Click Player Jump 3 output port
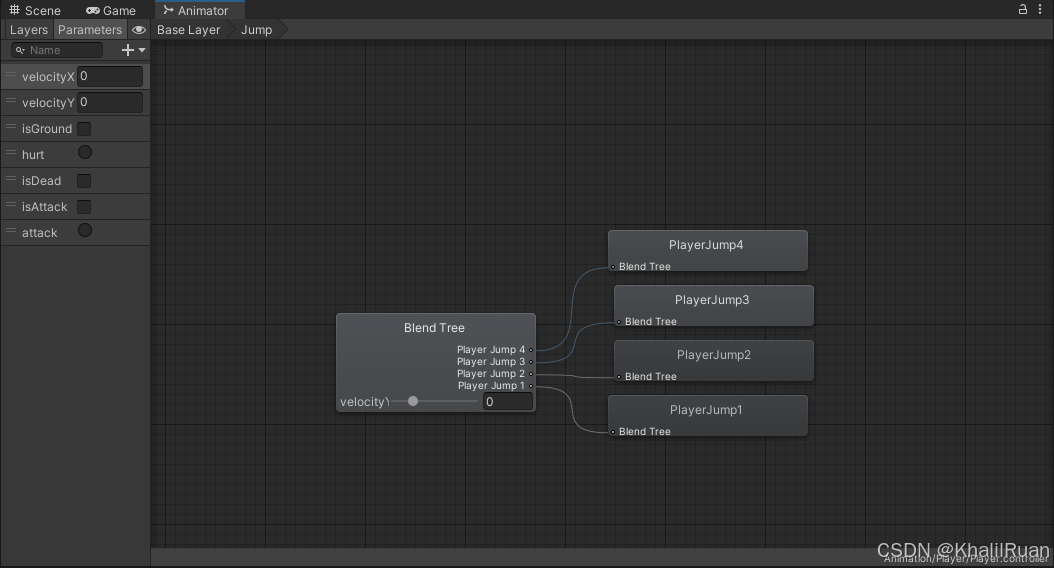This screenshot has width=1054, height=568. pyautogui.click(x=530, y=362)
